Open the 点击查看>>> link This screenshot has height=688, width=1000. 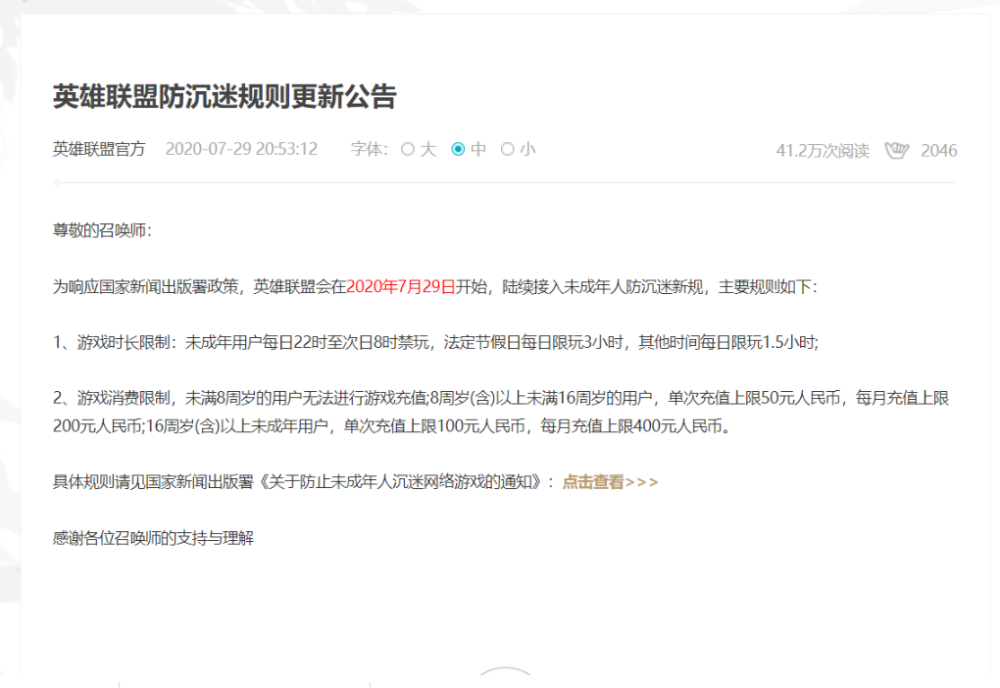pos(610,482)
